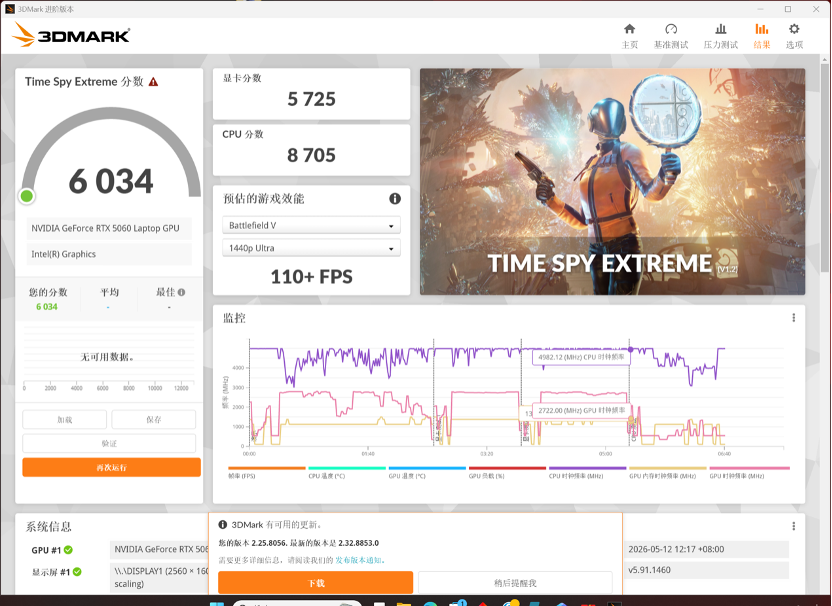Viewport: 832px width, 606px height.
Task: Click the 显卡分数 value 5 725
Action: [x=311, y=99]
